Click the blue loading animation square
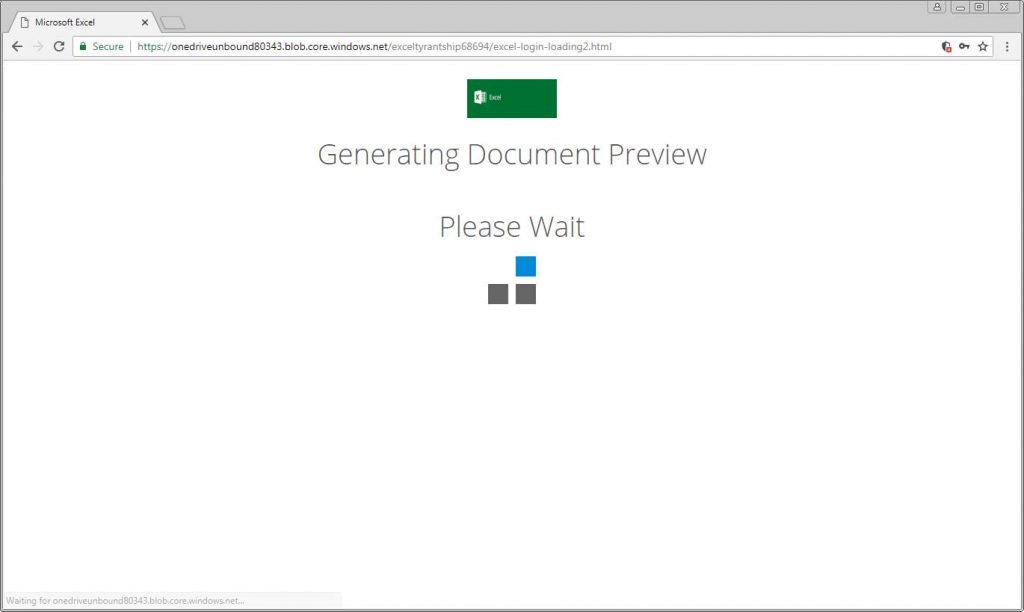The width and height of the screenshot is (1024, 612). pyautogui.click(x=524, y=266)
